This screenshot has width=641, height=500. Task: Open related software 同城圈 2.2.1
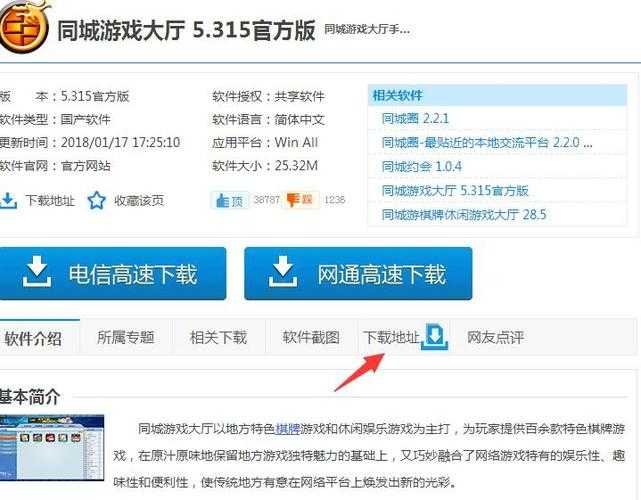pyautogui.click(x=415, y=119)
